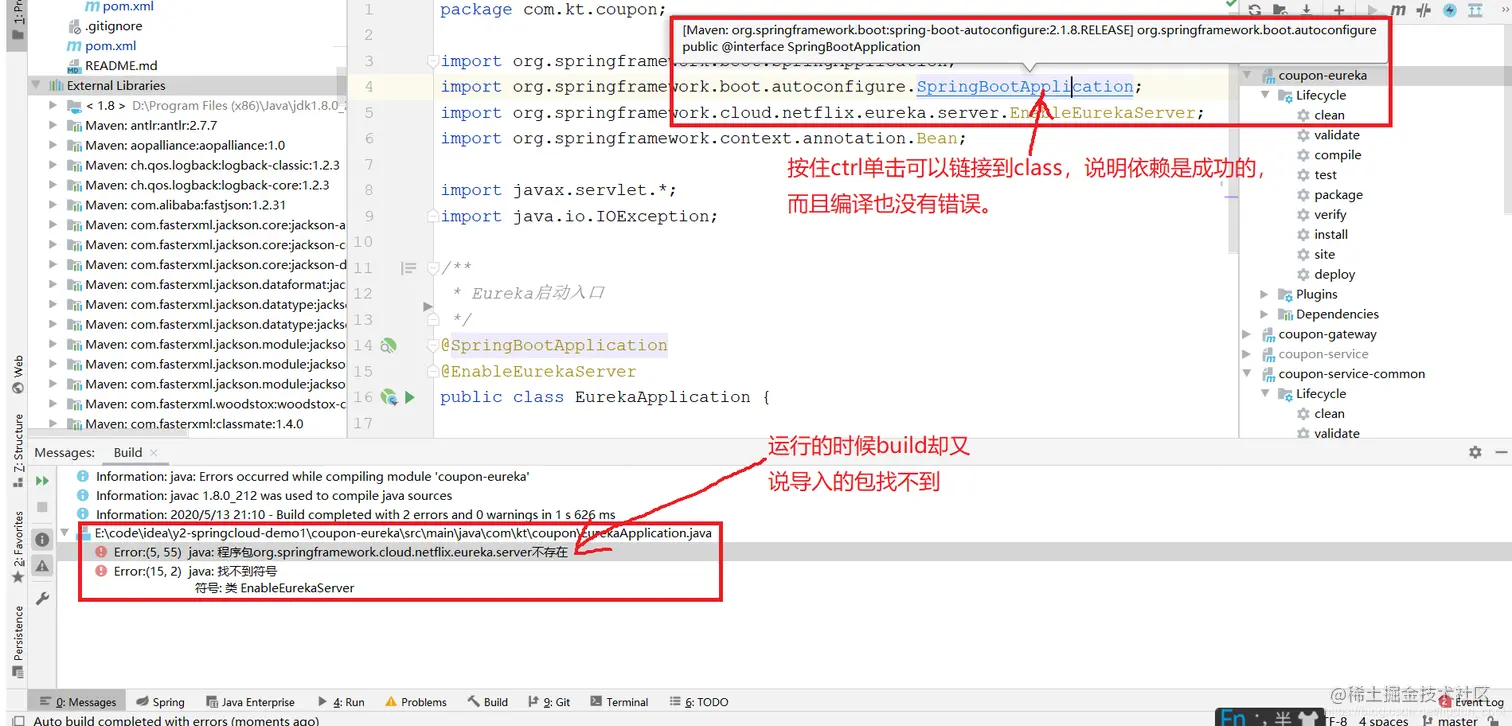Screen dimensions: 1512x726
Task: Click the Spring gutter icon on line 14
Action: 389,345
